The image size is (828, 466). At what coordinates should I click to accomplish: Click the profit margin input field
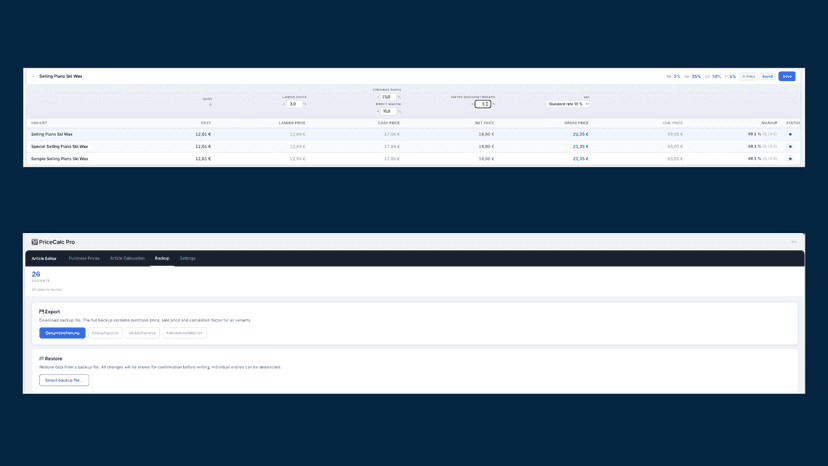(x=388, y=111)
